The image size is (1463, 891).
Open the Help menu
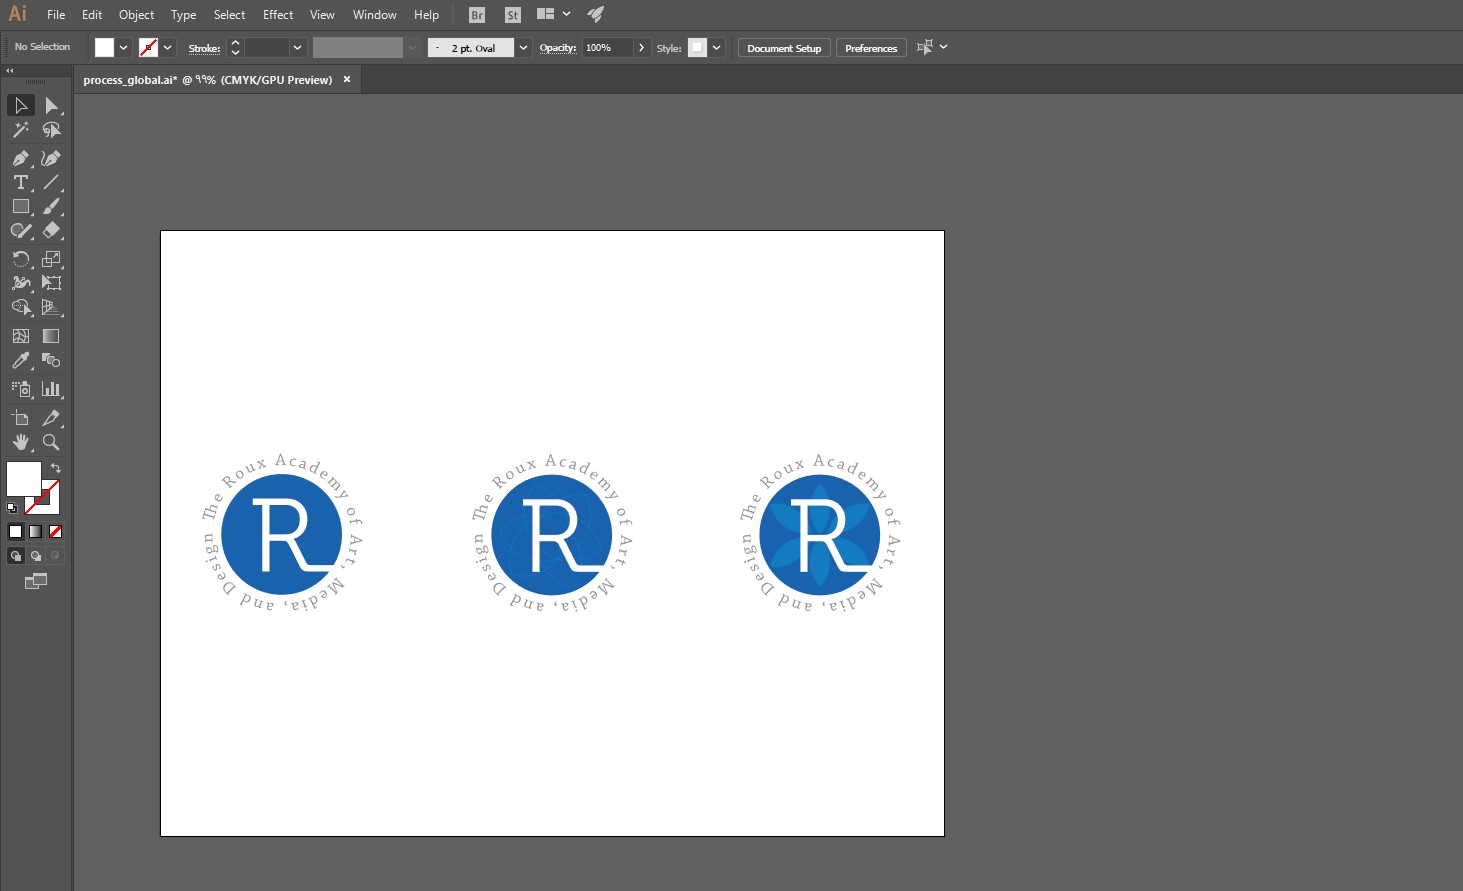426,15
